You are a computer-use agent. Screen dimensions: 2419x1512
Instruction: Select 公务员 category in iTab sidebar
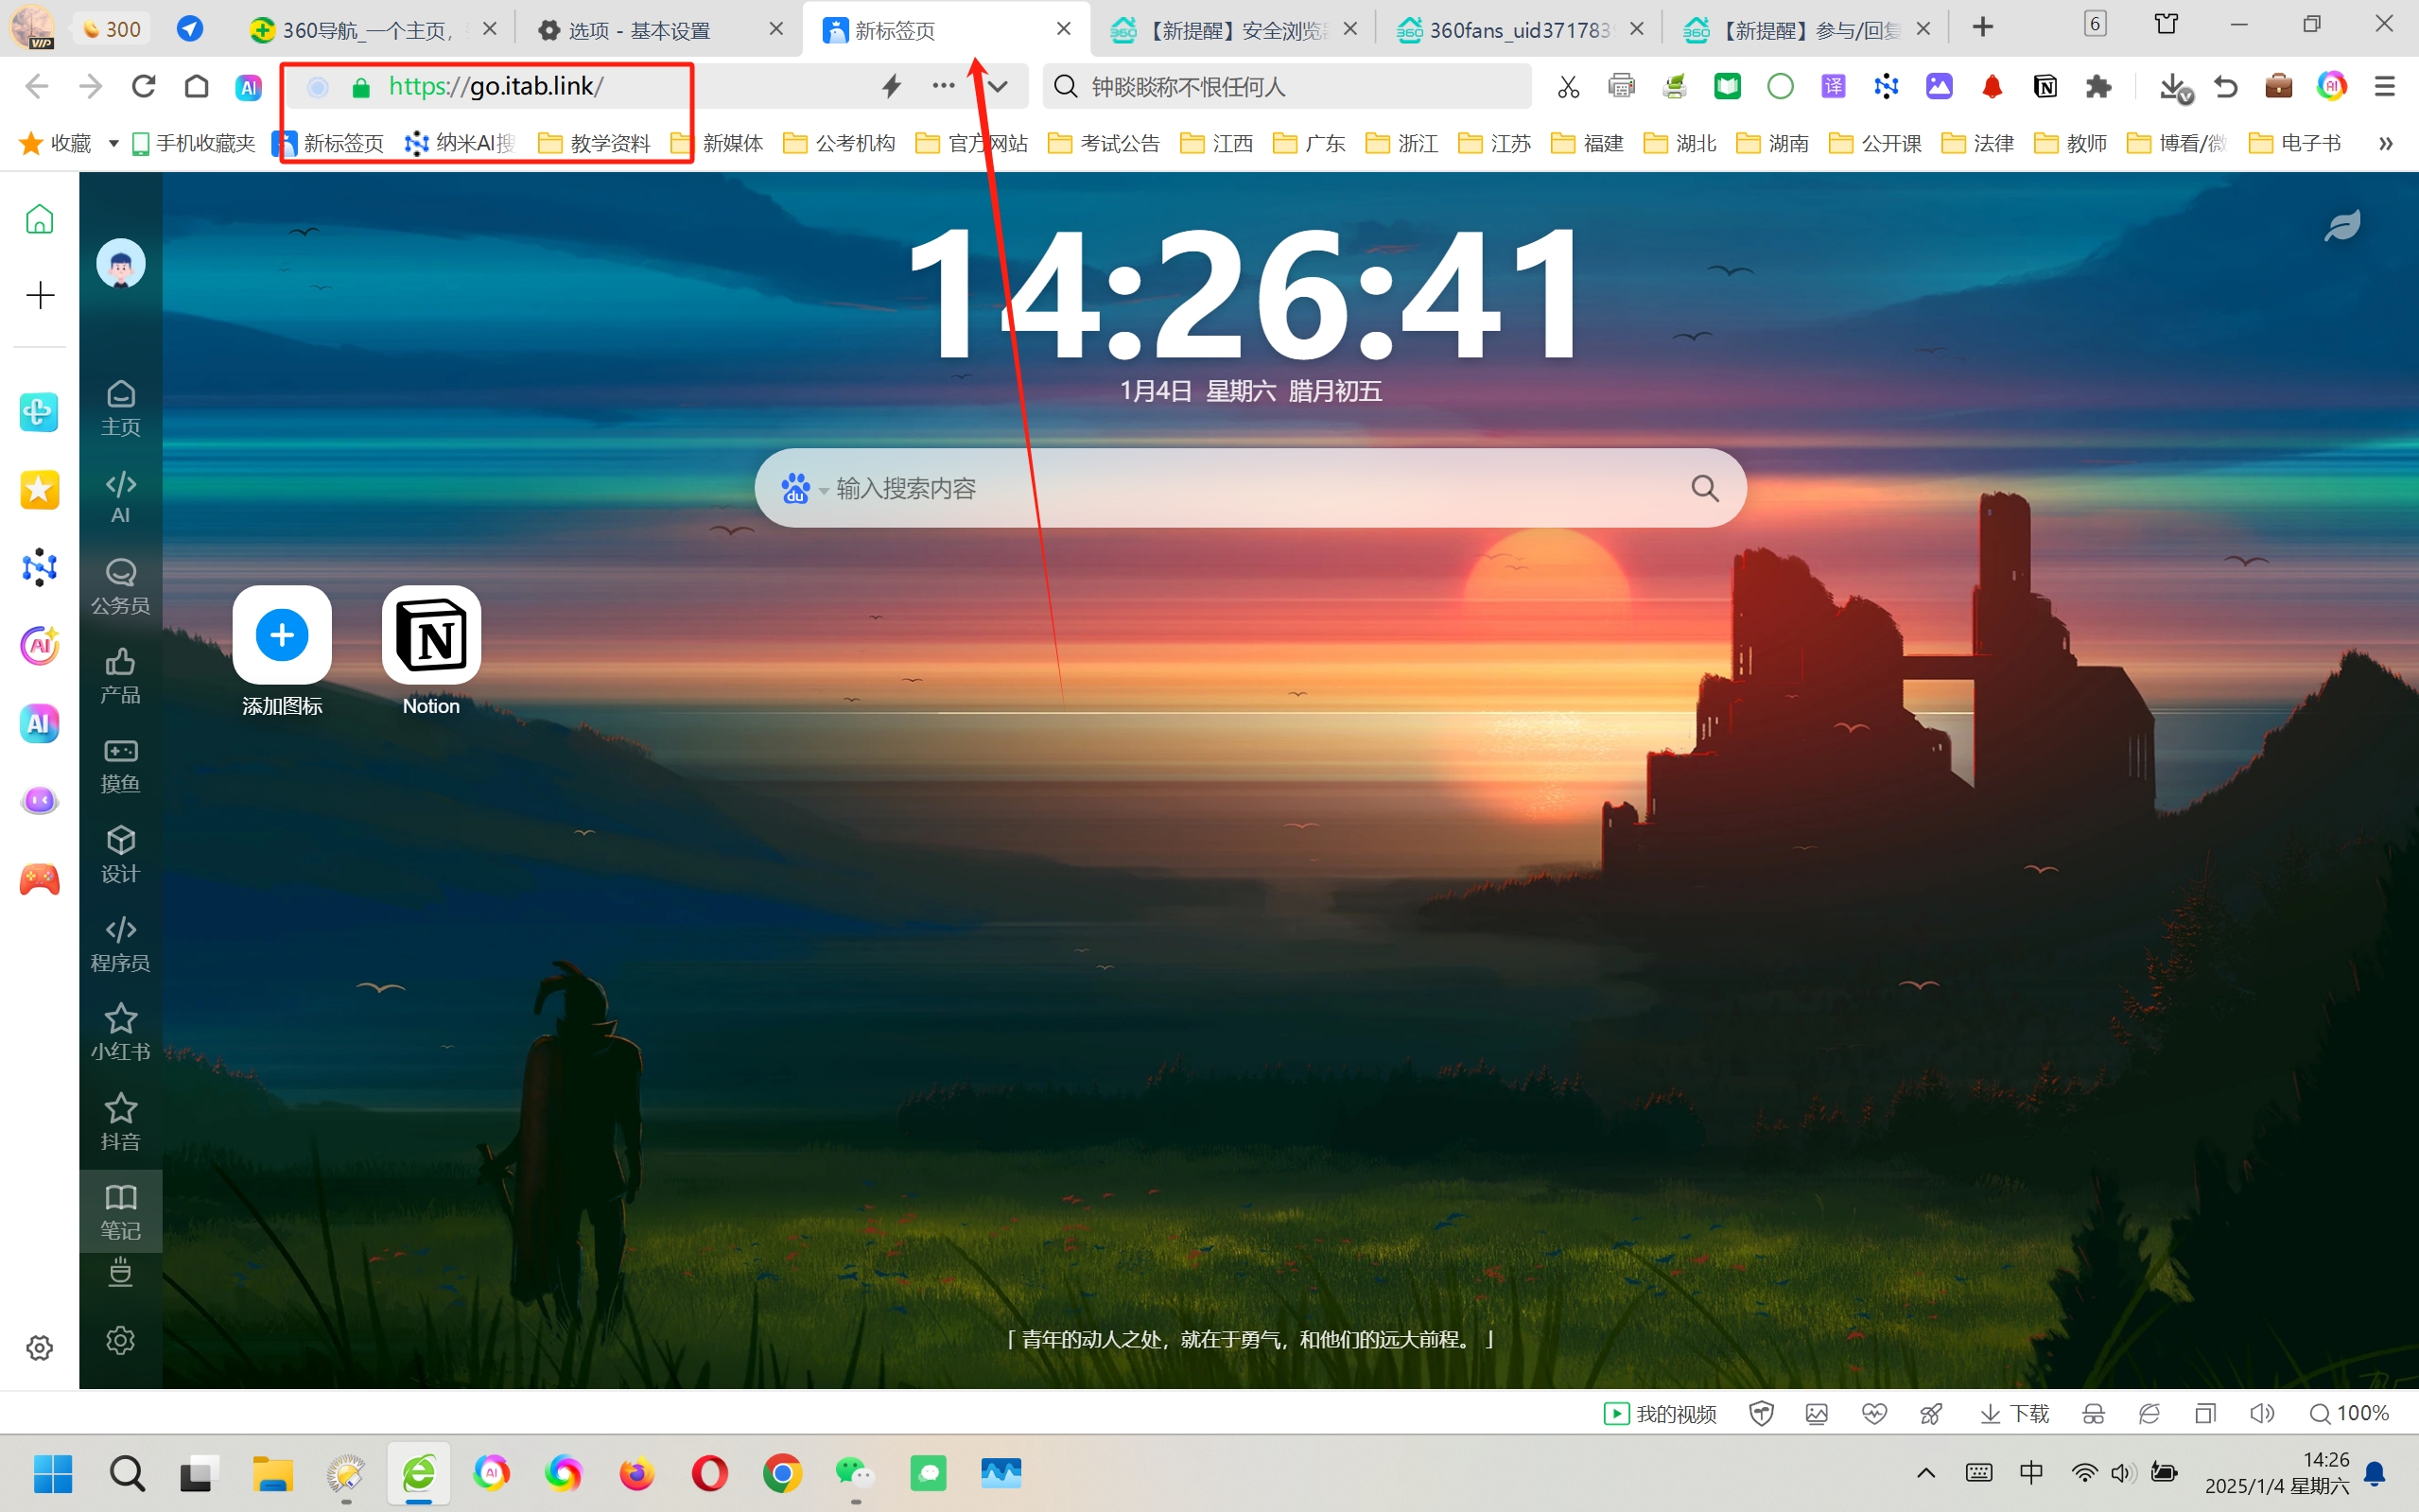pos(120,586)
